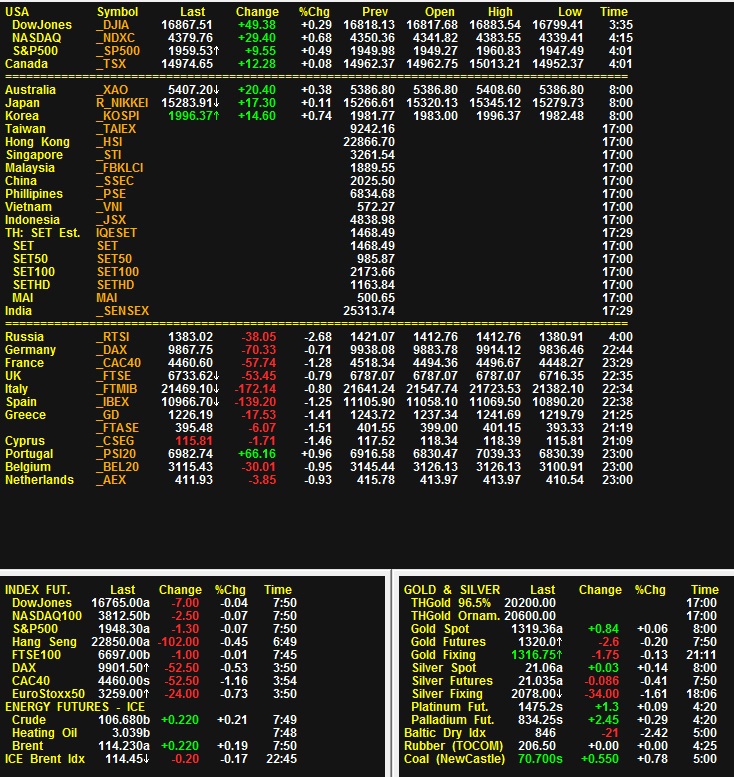
Task: Click the INDEX FUT. panel heading
Action: 38,590
